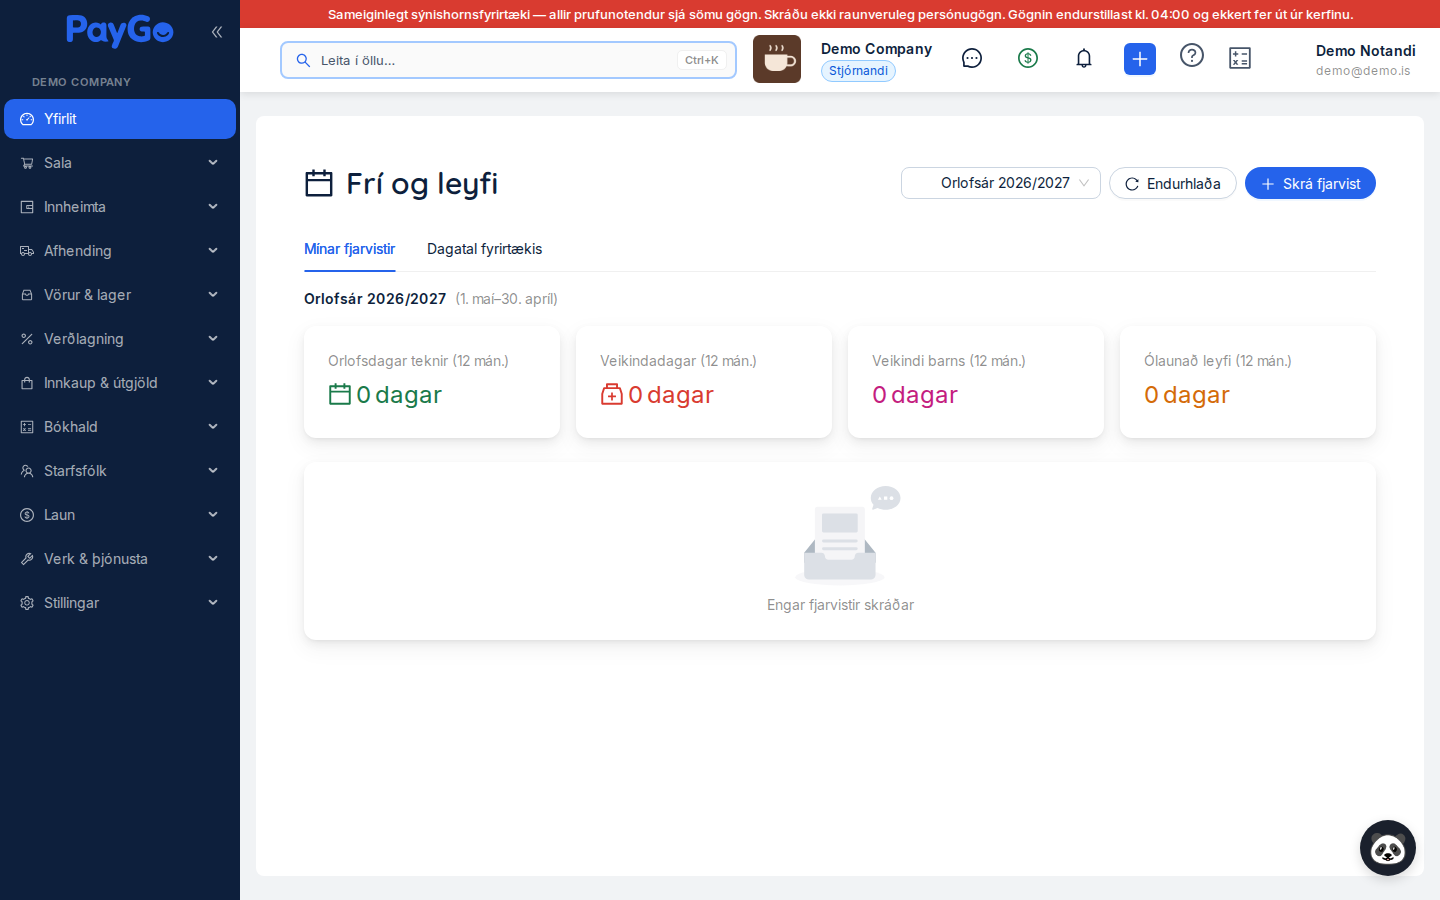This screenshot has height=900, width=1440.
Task: Open the Demo Notandi user menu
Action: coord(1365,59)
